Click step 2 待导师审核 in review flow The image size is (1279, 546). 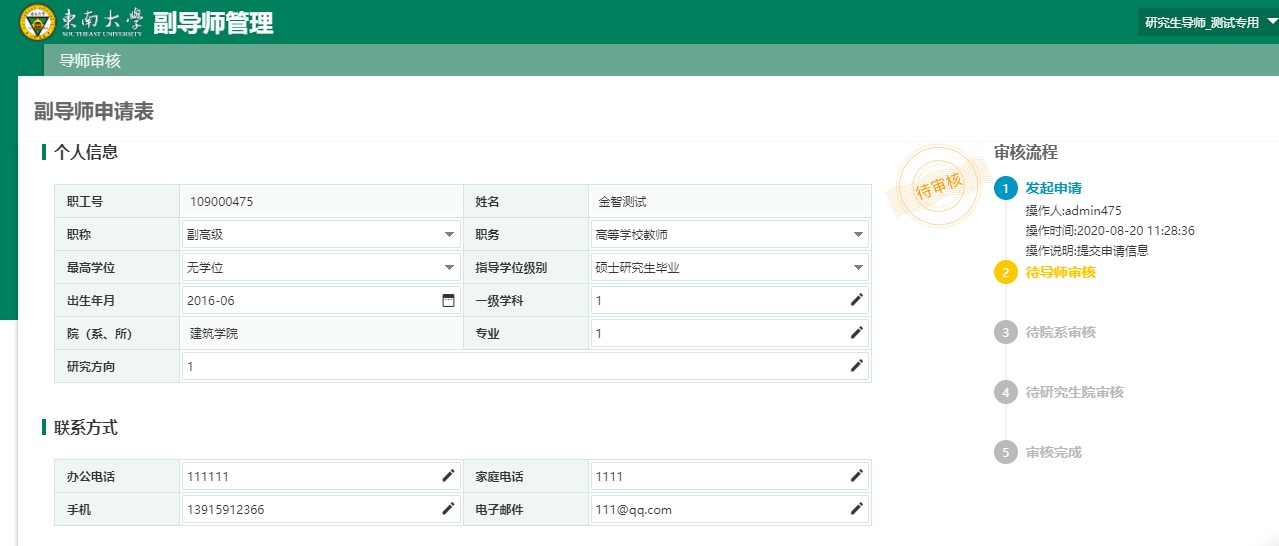(x=1060, y=272)
